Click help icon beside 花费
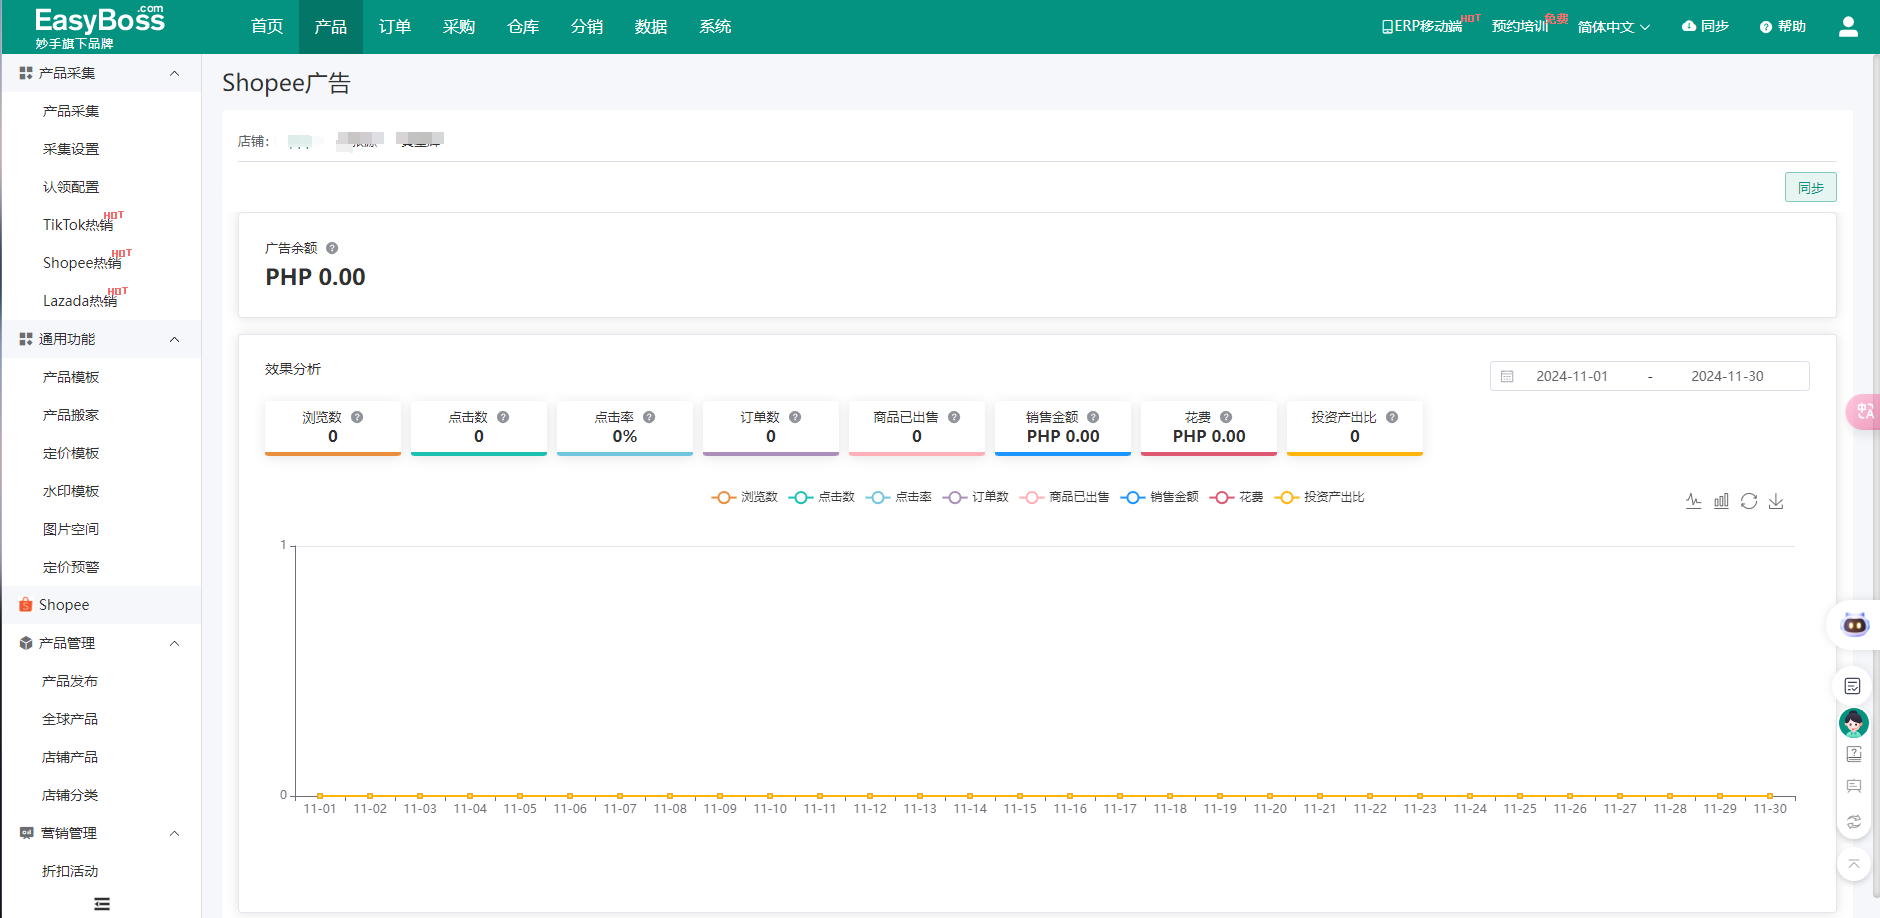 1226,417
